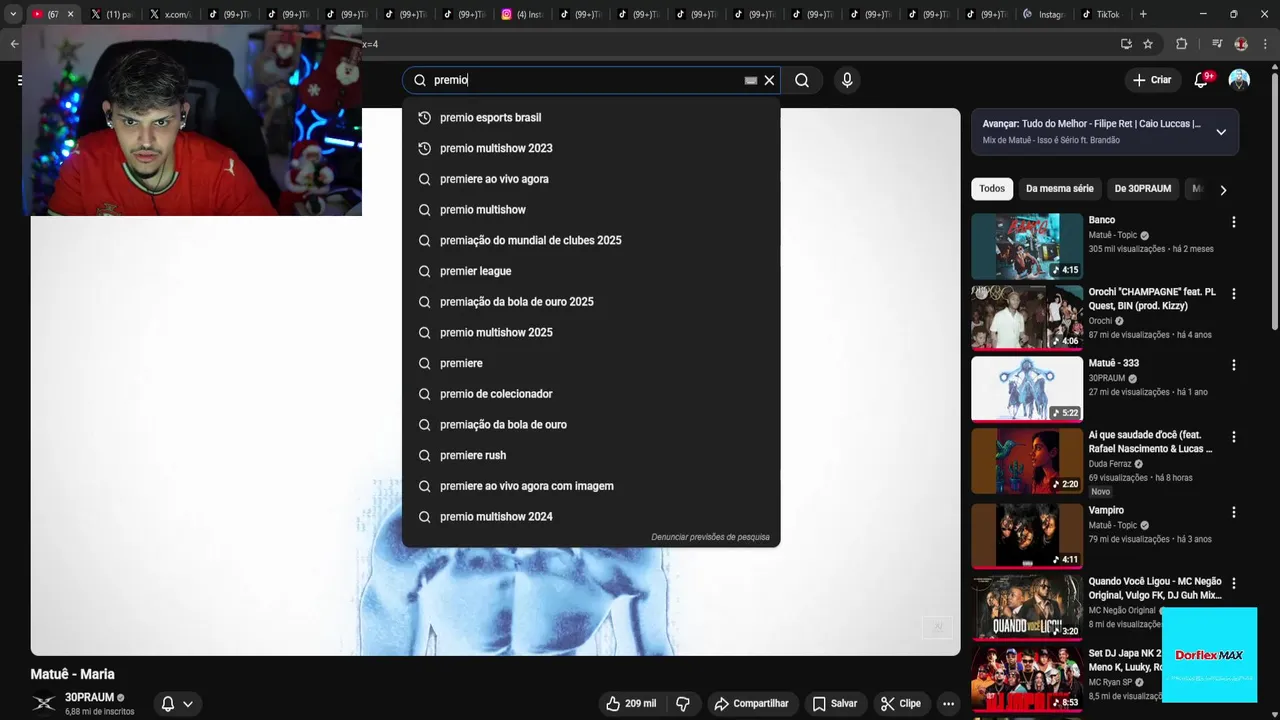1280x720 pixels.
Task: Select the Da mesma série chip
Action: pyautogui.click(x=1060, y=189)
